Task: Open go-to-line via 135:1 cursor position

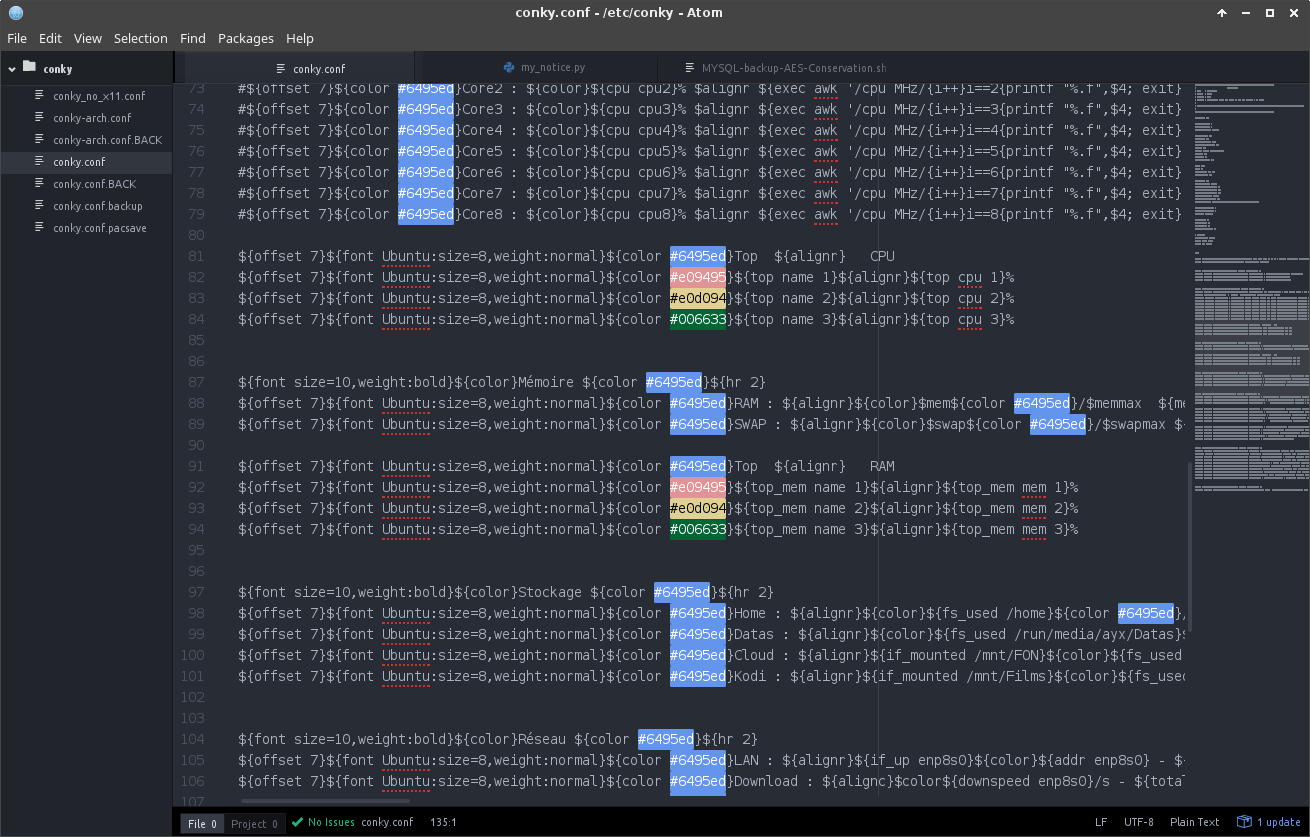Action: tap(443, 822)
